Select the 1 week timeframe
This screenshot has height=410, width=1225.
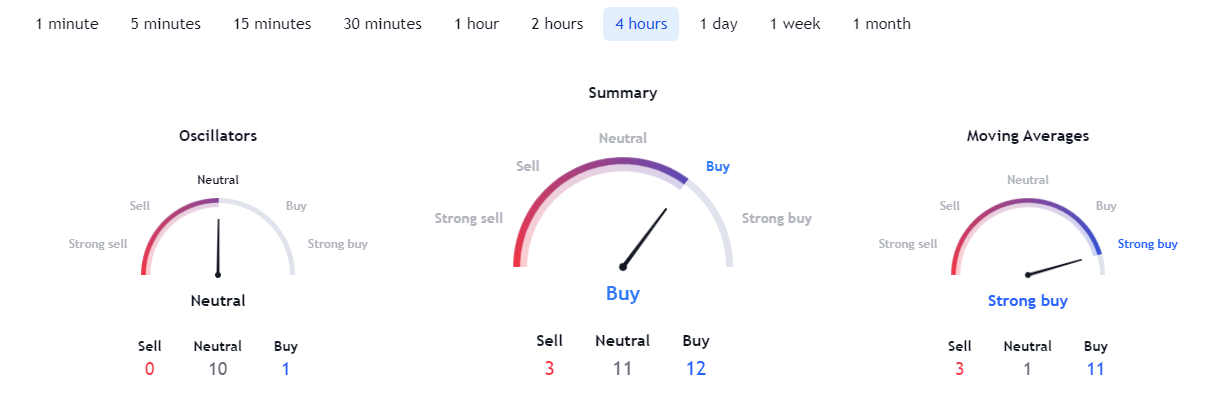[795, 24]
